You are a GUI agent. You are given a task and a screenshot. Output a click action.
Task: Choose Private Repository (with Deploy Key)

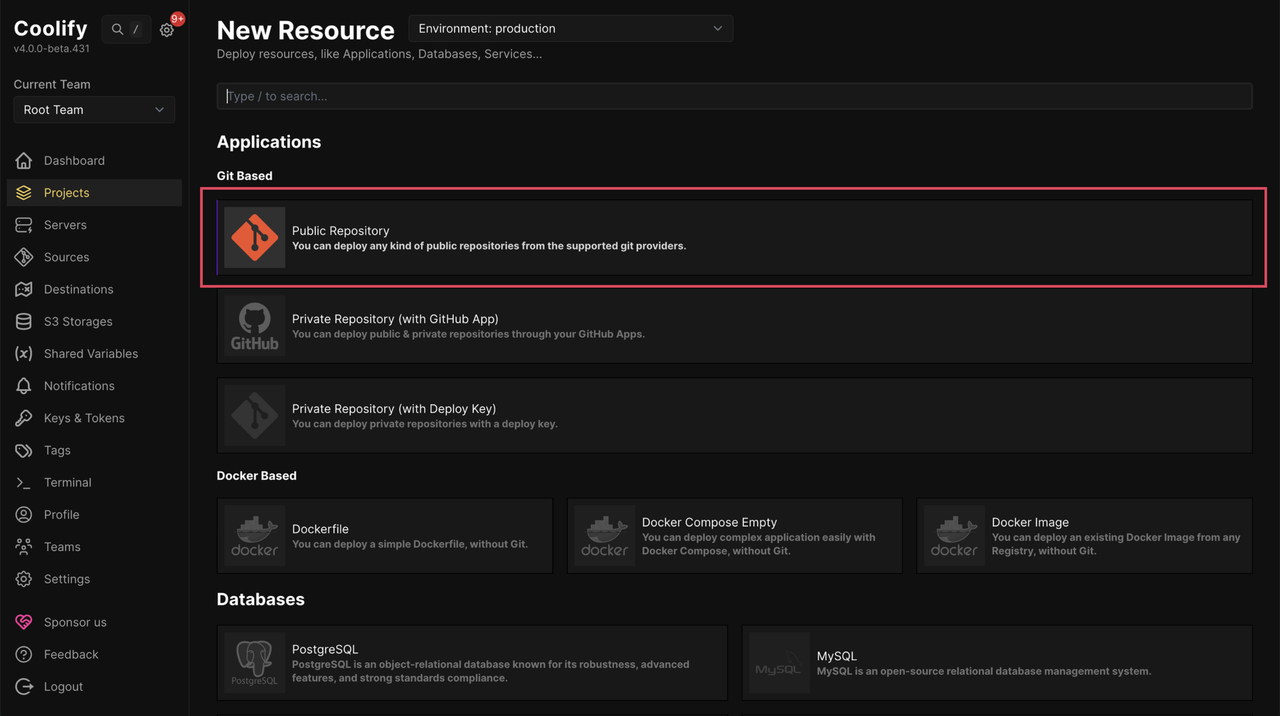point(394,408)
